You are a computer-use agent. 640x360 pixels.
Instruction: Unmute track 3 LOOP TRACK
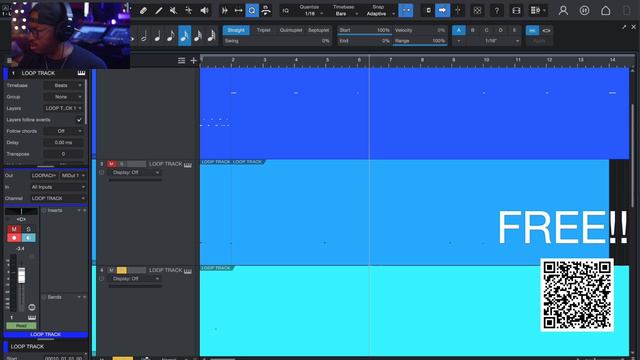tap(111, 164)
